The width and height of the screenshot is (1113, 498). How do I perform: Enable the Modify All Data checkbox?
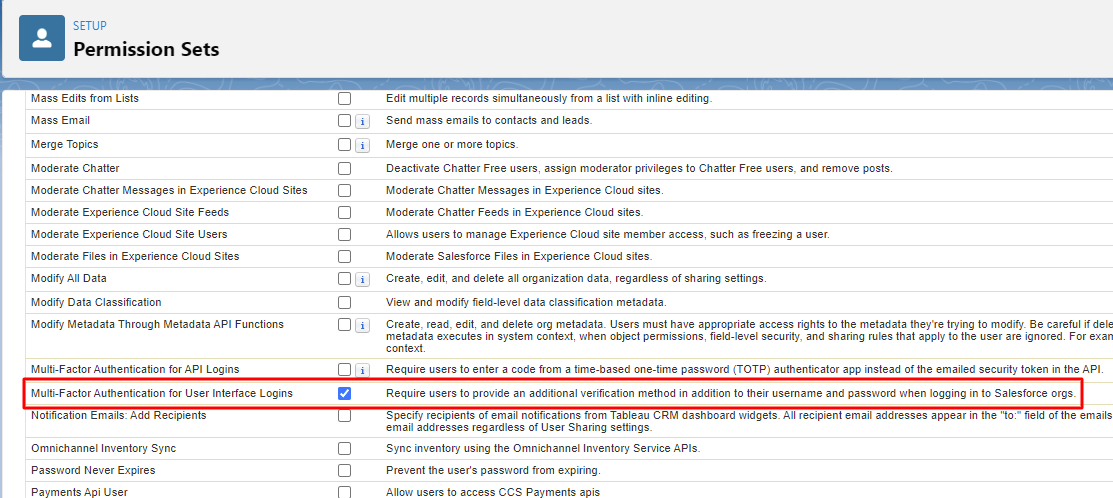pyautogui.click(x=344, y=279)
